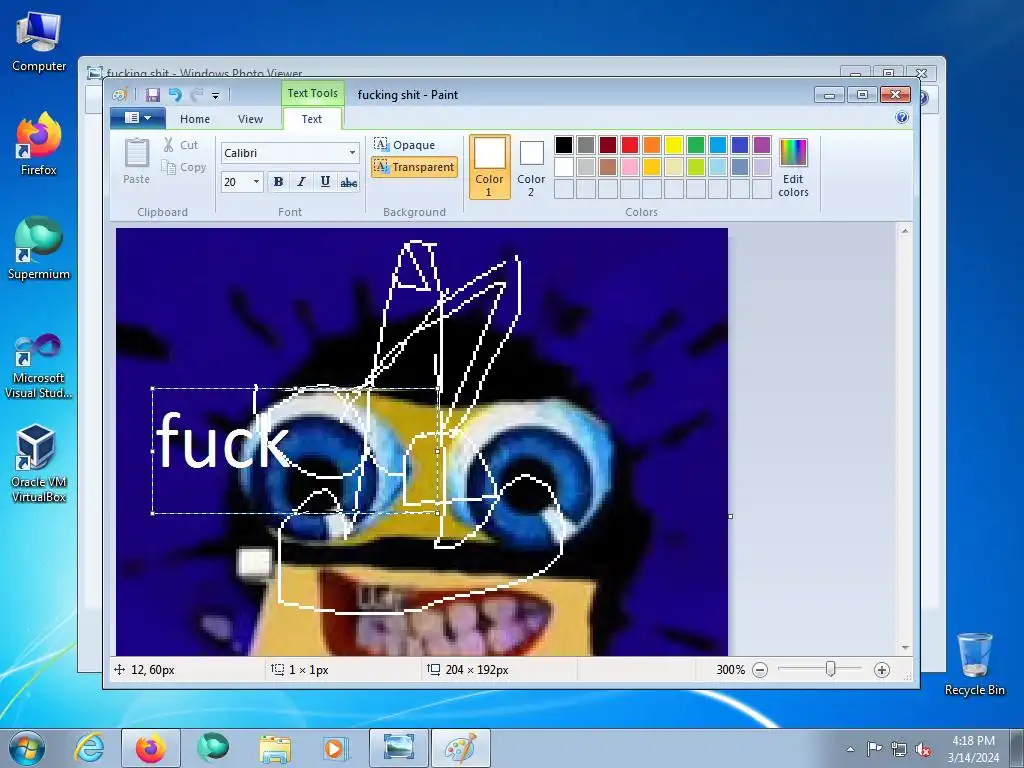Open Firefox desktop shortcut

39,144
